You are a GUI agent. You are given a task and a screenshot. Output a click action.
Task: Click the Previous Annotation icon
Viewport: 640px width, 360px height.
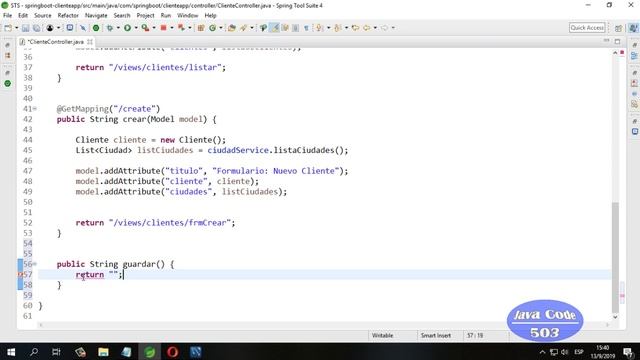click(338, 28)
